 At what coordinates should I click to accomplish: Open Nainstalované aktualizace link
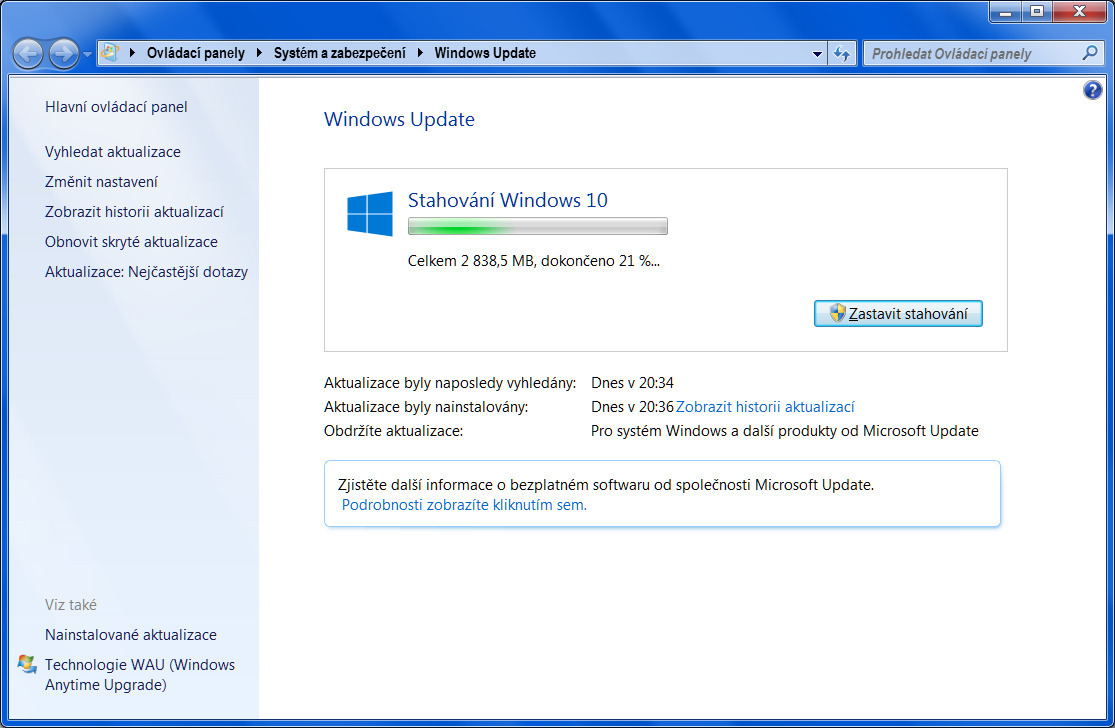tap(130, 634)
